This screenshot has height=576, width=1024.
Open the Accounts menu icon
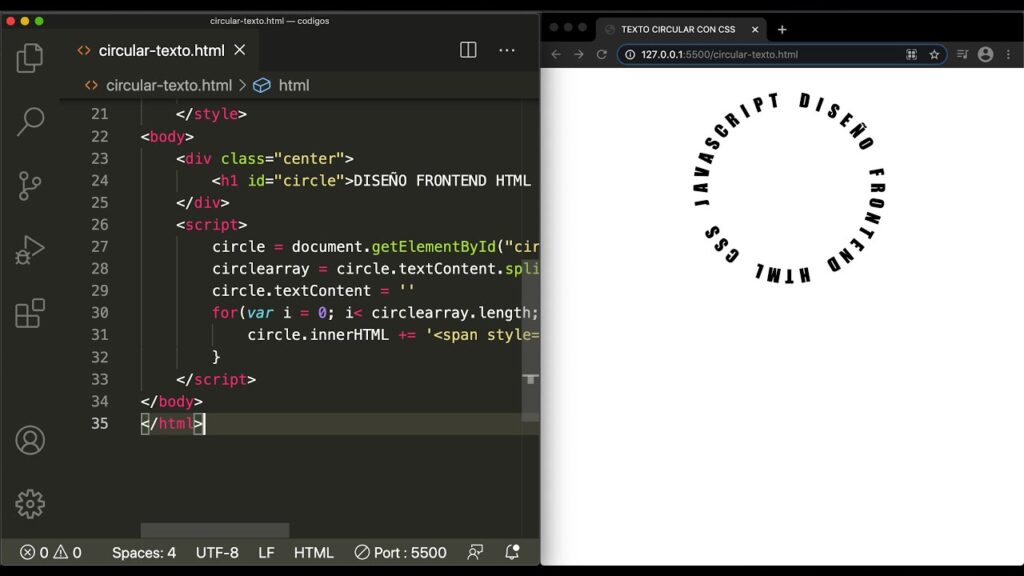coord(30,440)
